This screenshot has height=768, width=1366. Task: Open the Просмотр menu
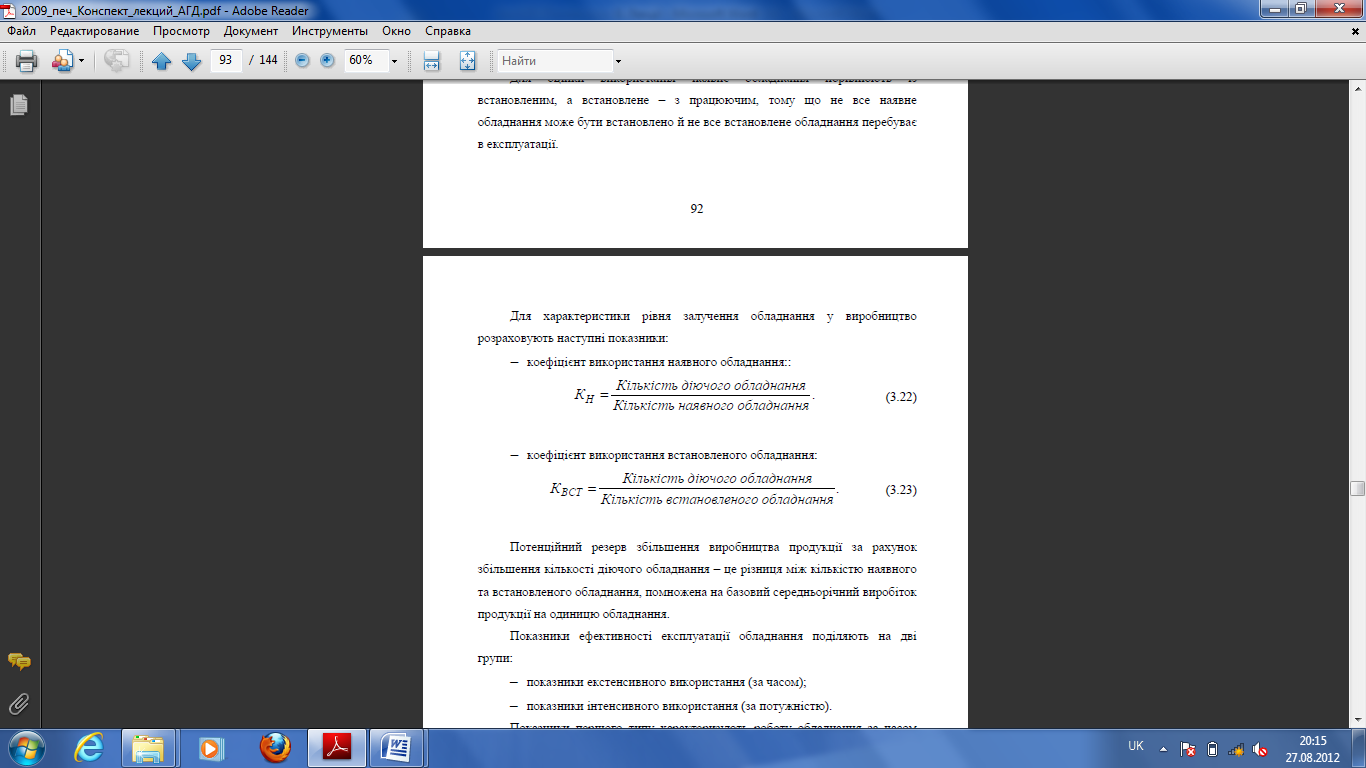(x=181, y=31)
